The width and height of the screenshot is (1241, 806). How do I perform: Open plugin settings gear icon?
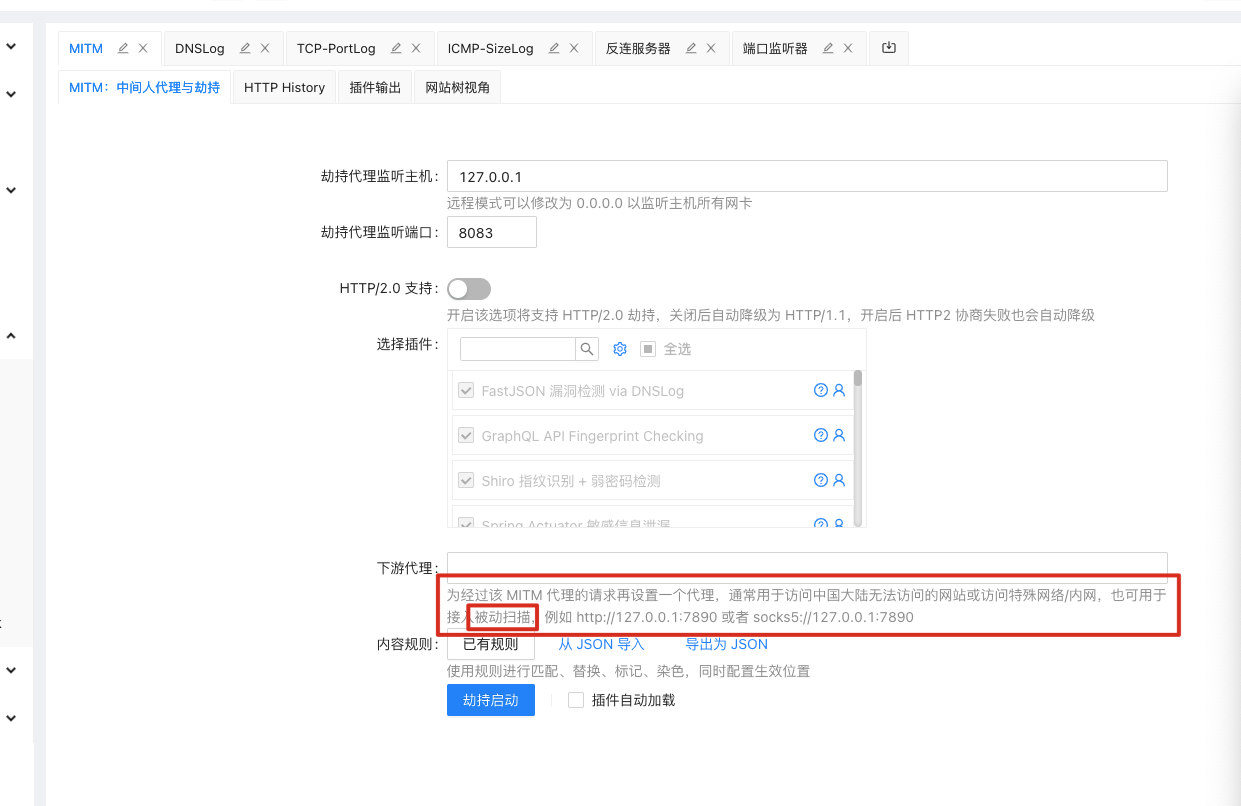click(619, 349)
